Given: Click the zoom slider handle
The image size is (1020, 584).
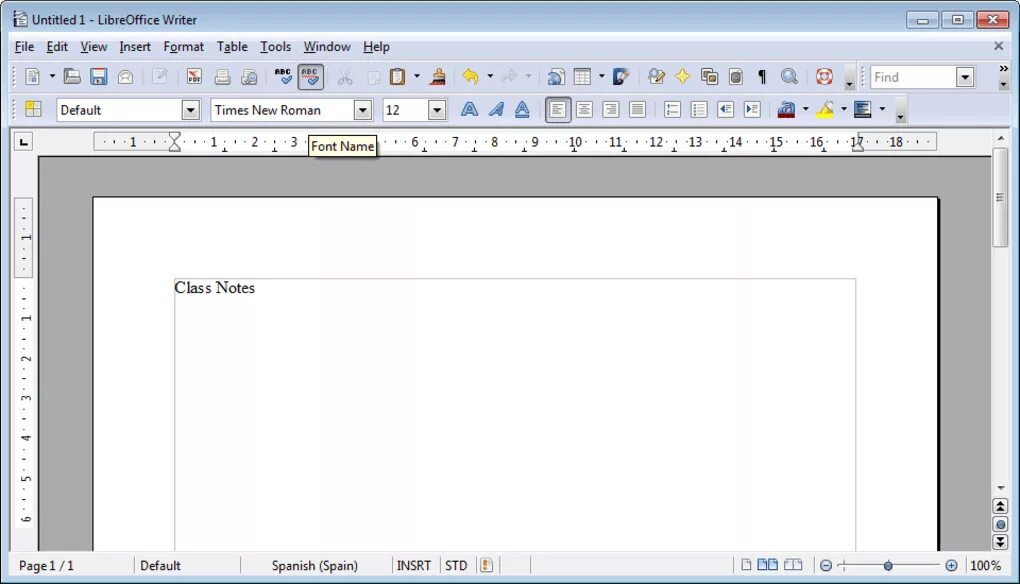Looking at the screenshot, I should (888, 566).
